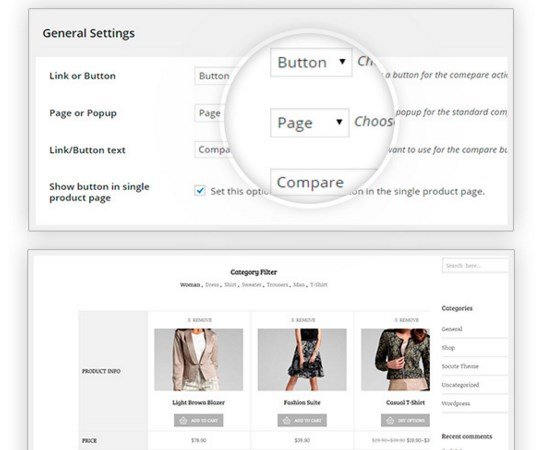Select the Woman category filter
Image resolution: width=540 pixels, height=450 pixels.
coord(190,285)
